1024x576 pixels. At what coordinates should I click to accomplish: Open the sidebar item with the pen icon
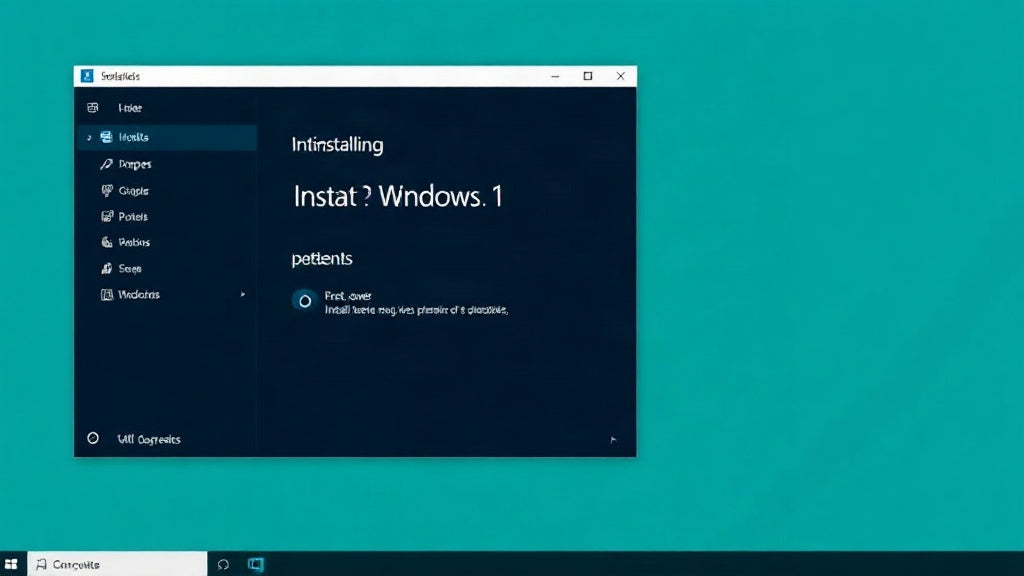click(x=126, y=164)
